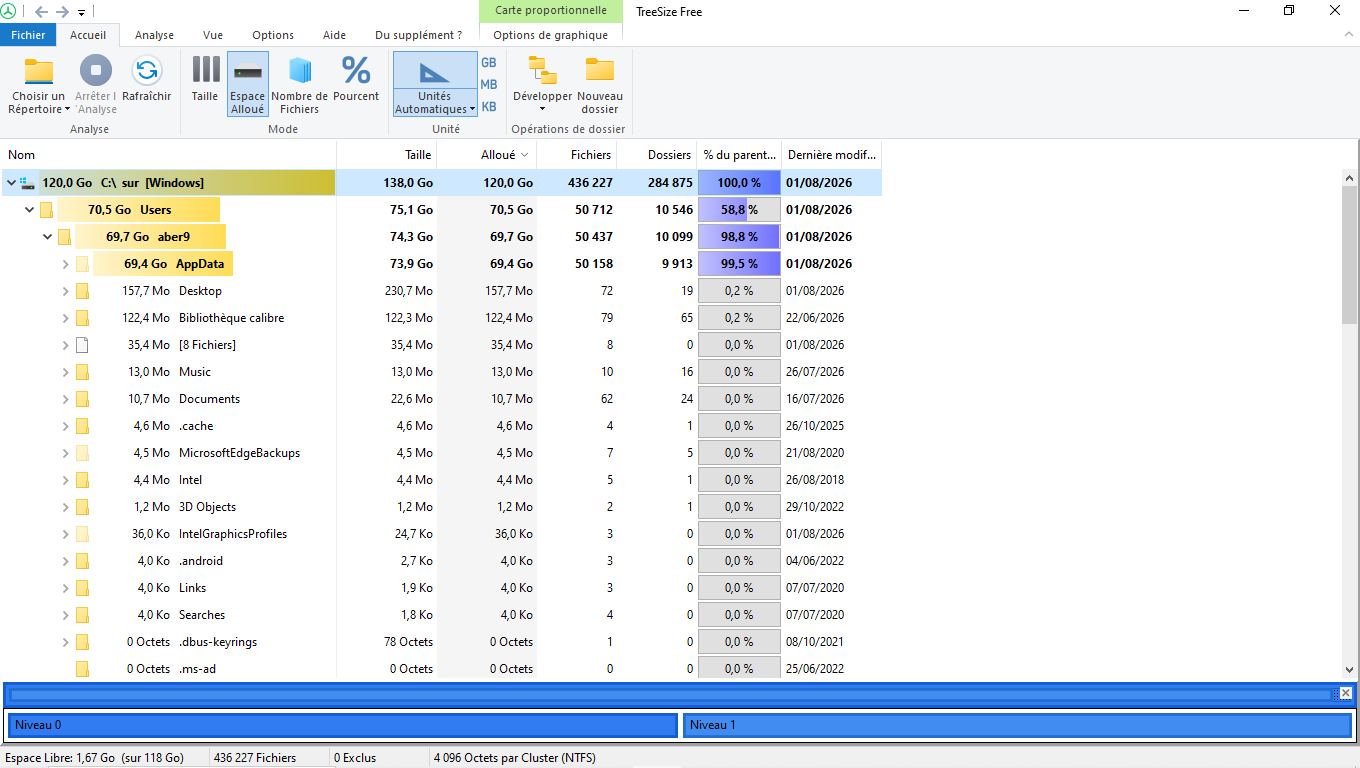Image resolution: width=1360 pixels, height=768 pixels.
Task: Expand the Desktop folder
Action: 65,291
